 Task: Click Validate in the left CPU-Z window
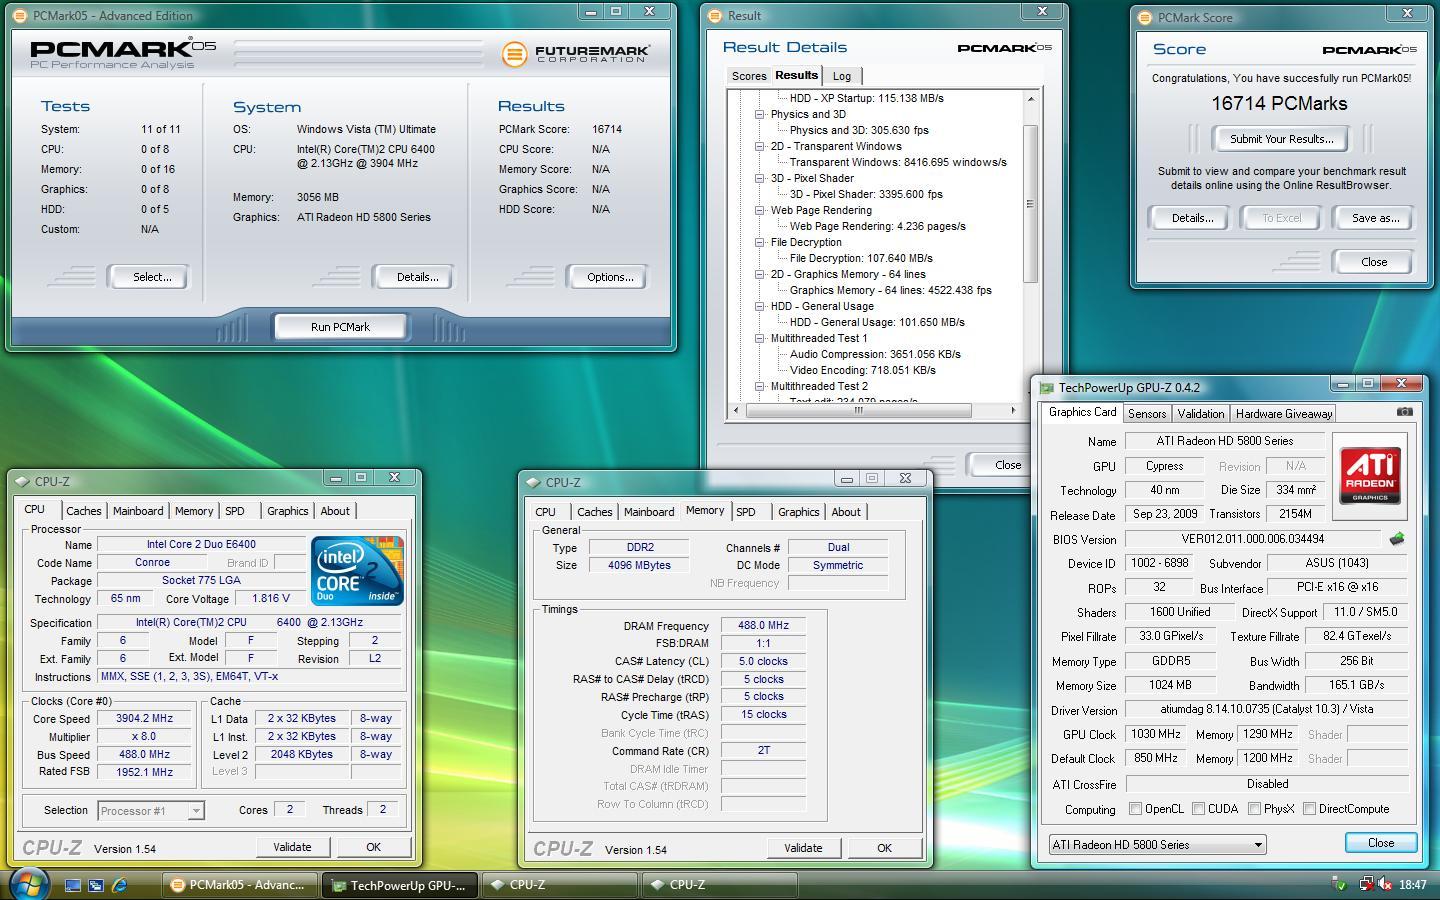[292, 847]
